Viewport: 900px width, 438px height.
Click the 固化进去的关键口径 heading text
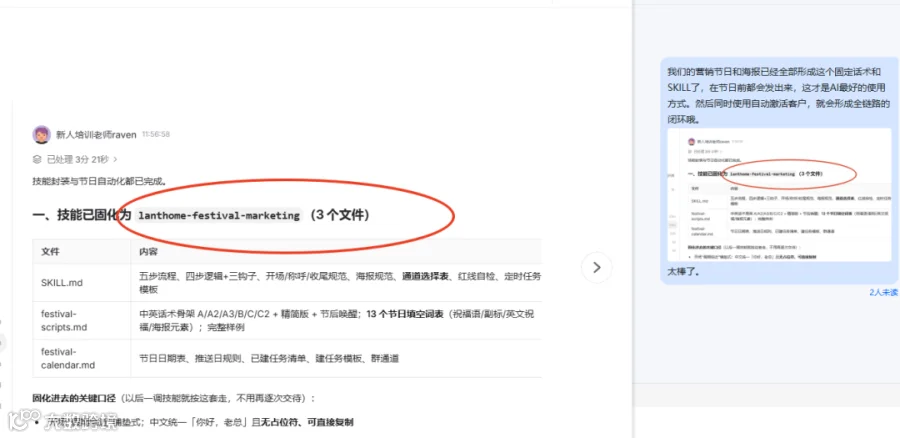[x=74, y=398]
